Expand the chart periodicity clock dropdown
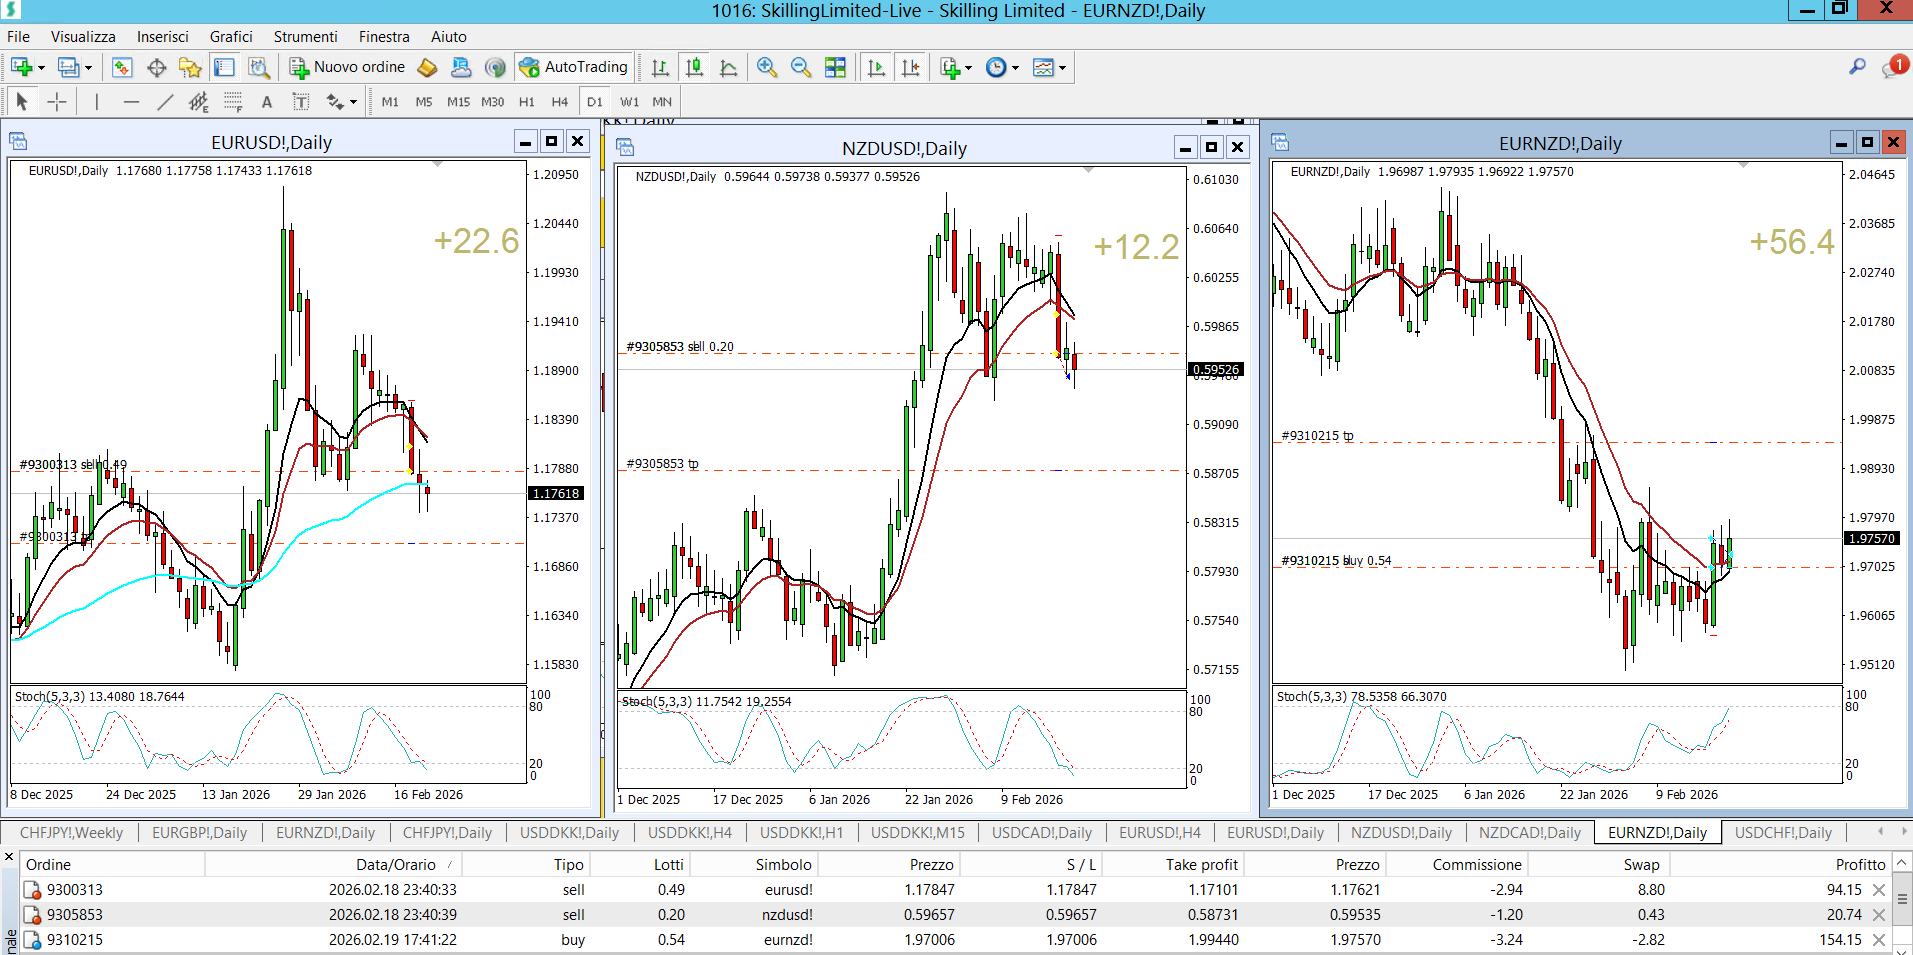The width and height of the screenshot is (1913, 955). click(x=1015, y=68)
